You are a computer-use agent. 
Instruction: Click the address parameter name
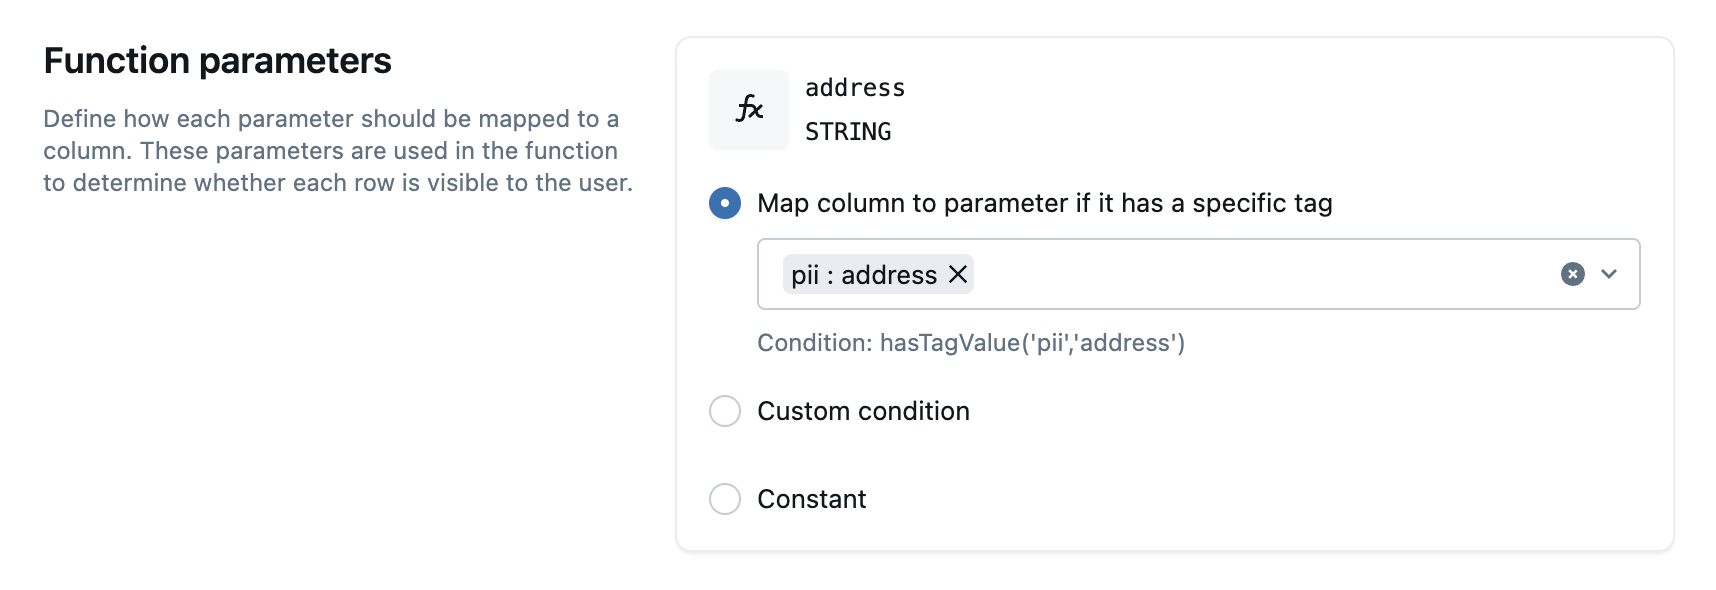[854, 88]
